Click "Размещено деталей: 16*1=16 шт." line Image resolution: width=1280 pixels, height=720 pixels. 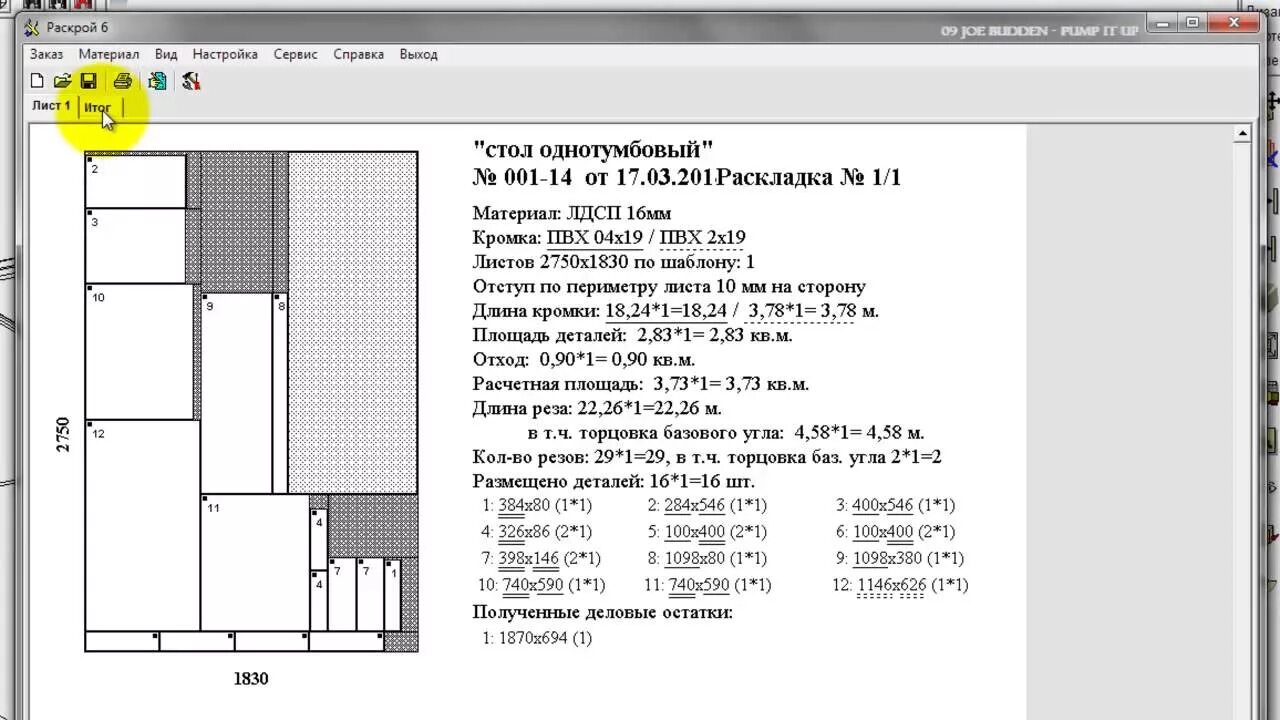click(x=614, y=481)
